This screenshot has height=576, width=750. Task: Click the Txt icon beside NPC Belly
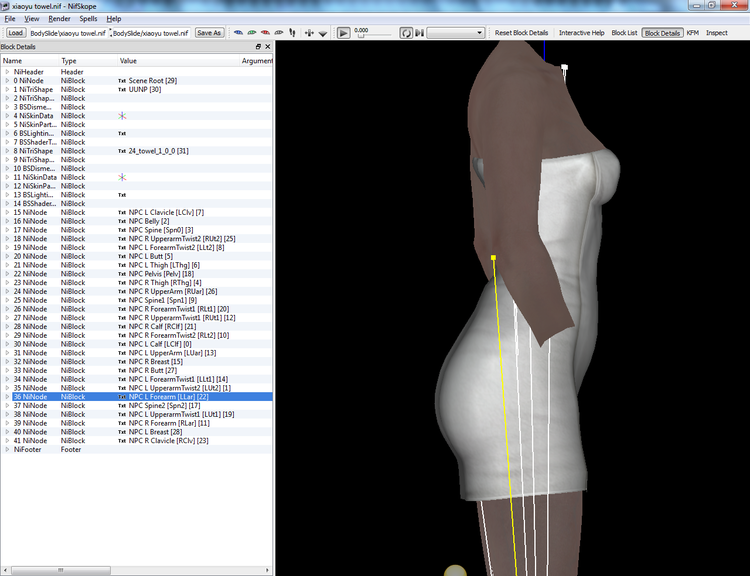pyautogui.click(x=122, y=221)
